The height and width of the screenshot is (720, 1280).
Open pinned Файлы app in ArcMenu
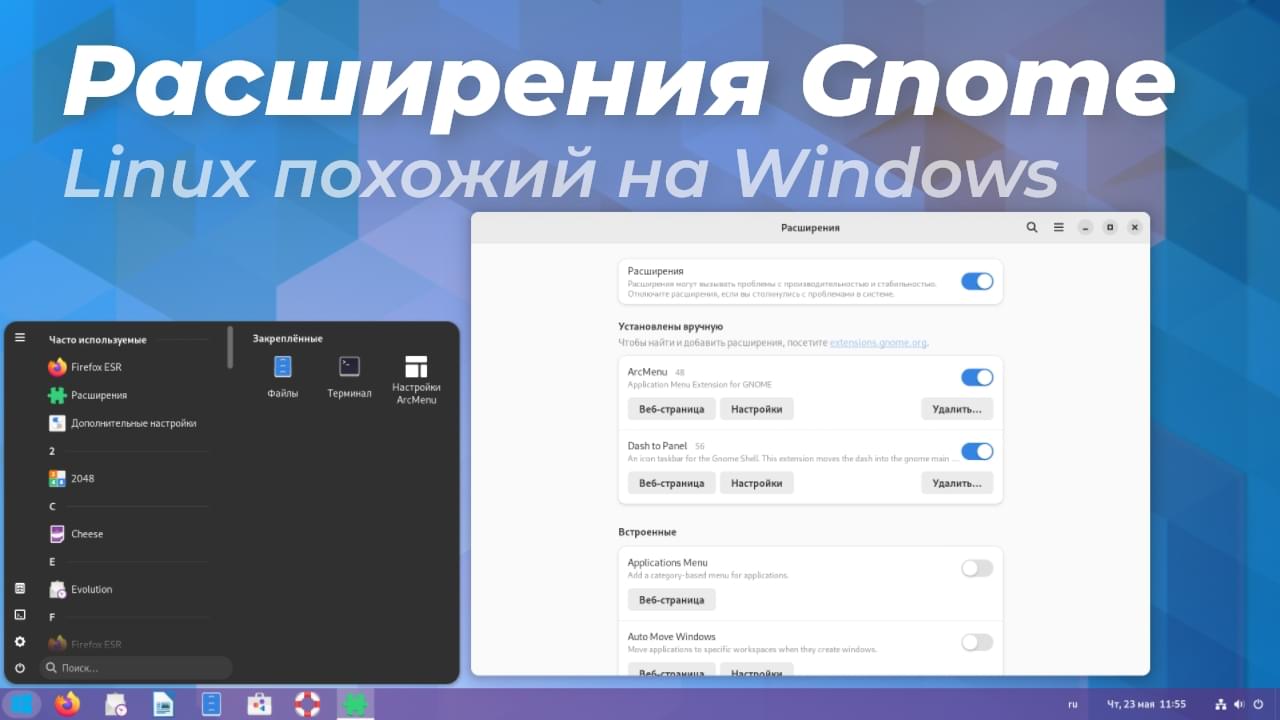[283, 378]
